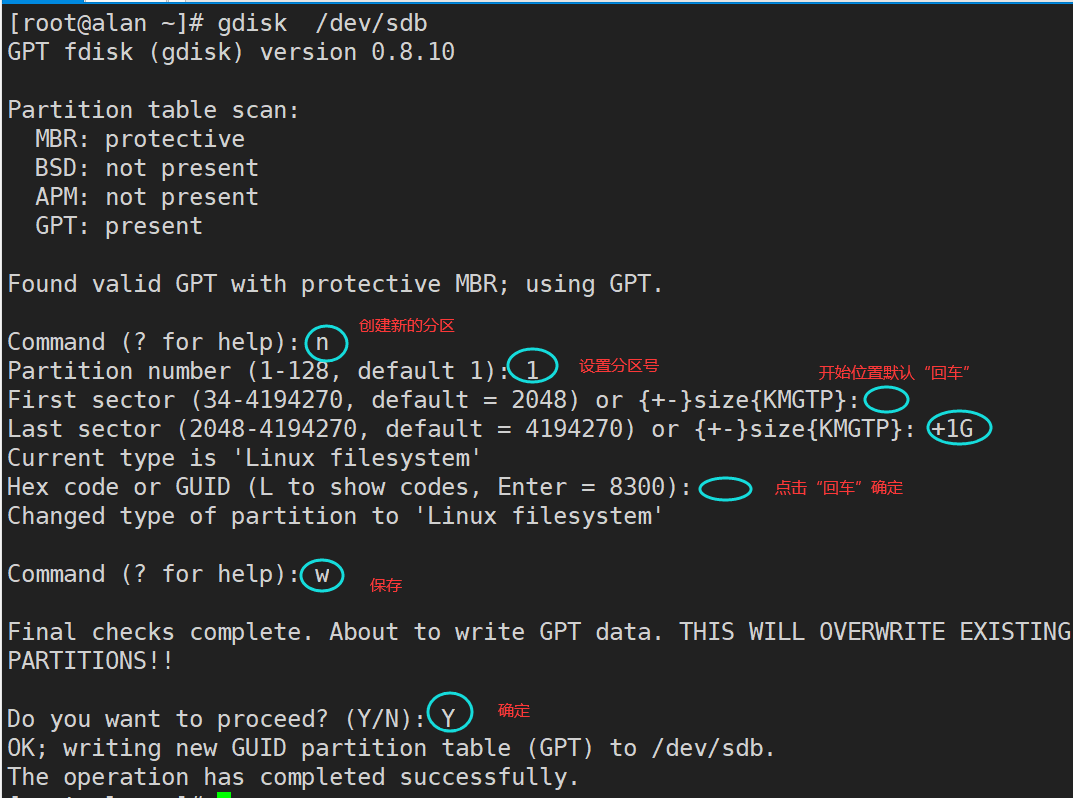Click the 'GPT fdisk (gdisk) version 0.8.10' line
Viewport: 1073px width, 798px height.
click(231, 52)
